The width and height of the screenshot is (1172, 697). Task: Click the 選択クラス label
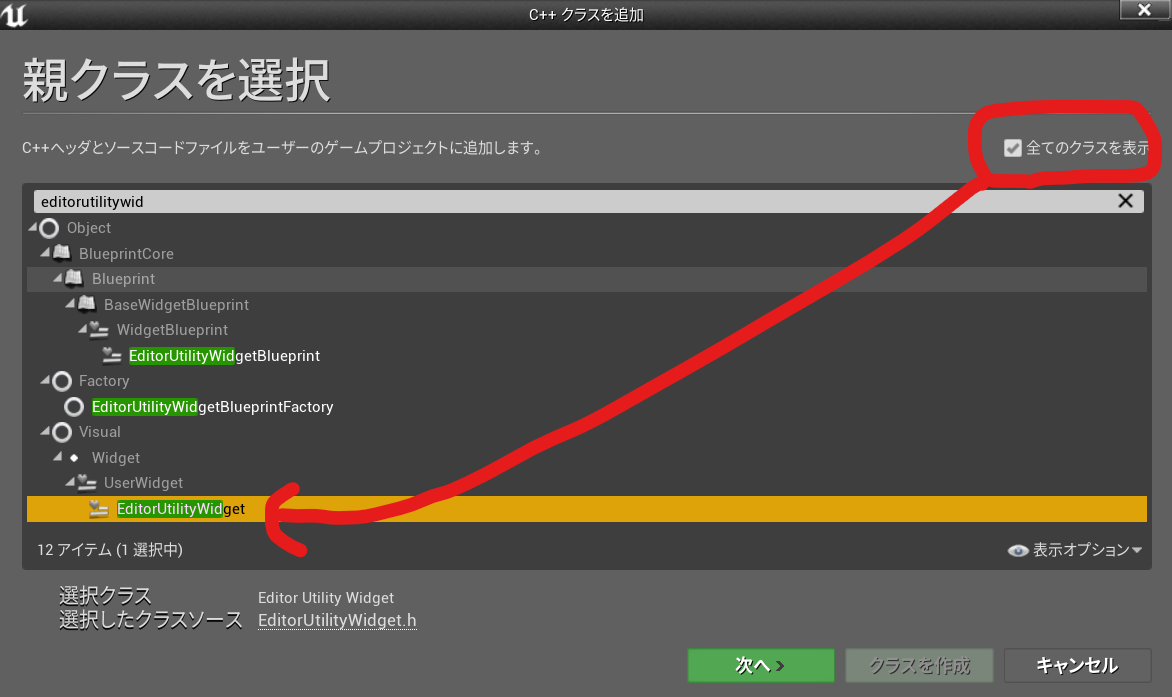(105, 595)
